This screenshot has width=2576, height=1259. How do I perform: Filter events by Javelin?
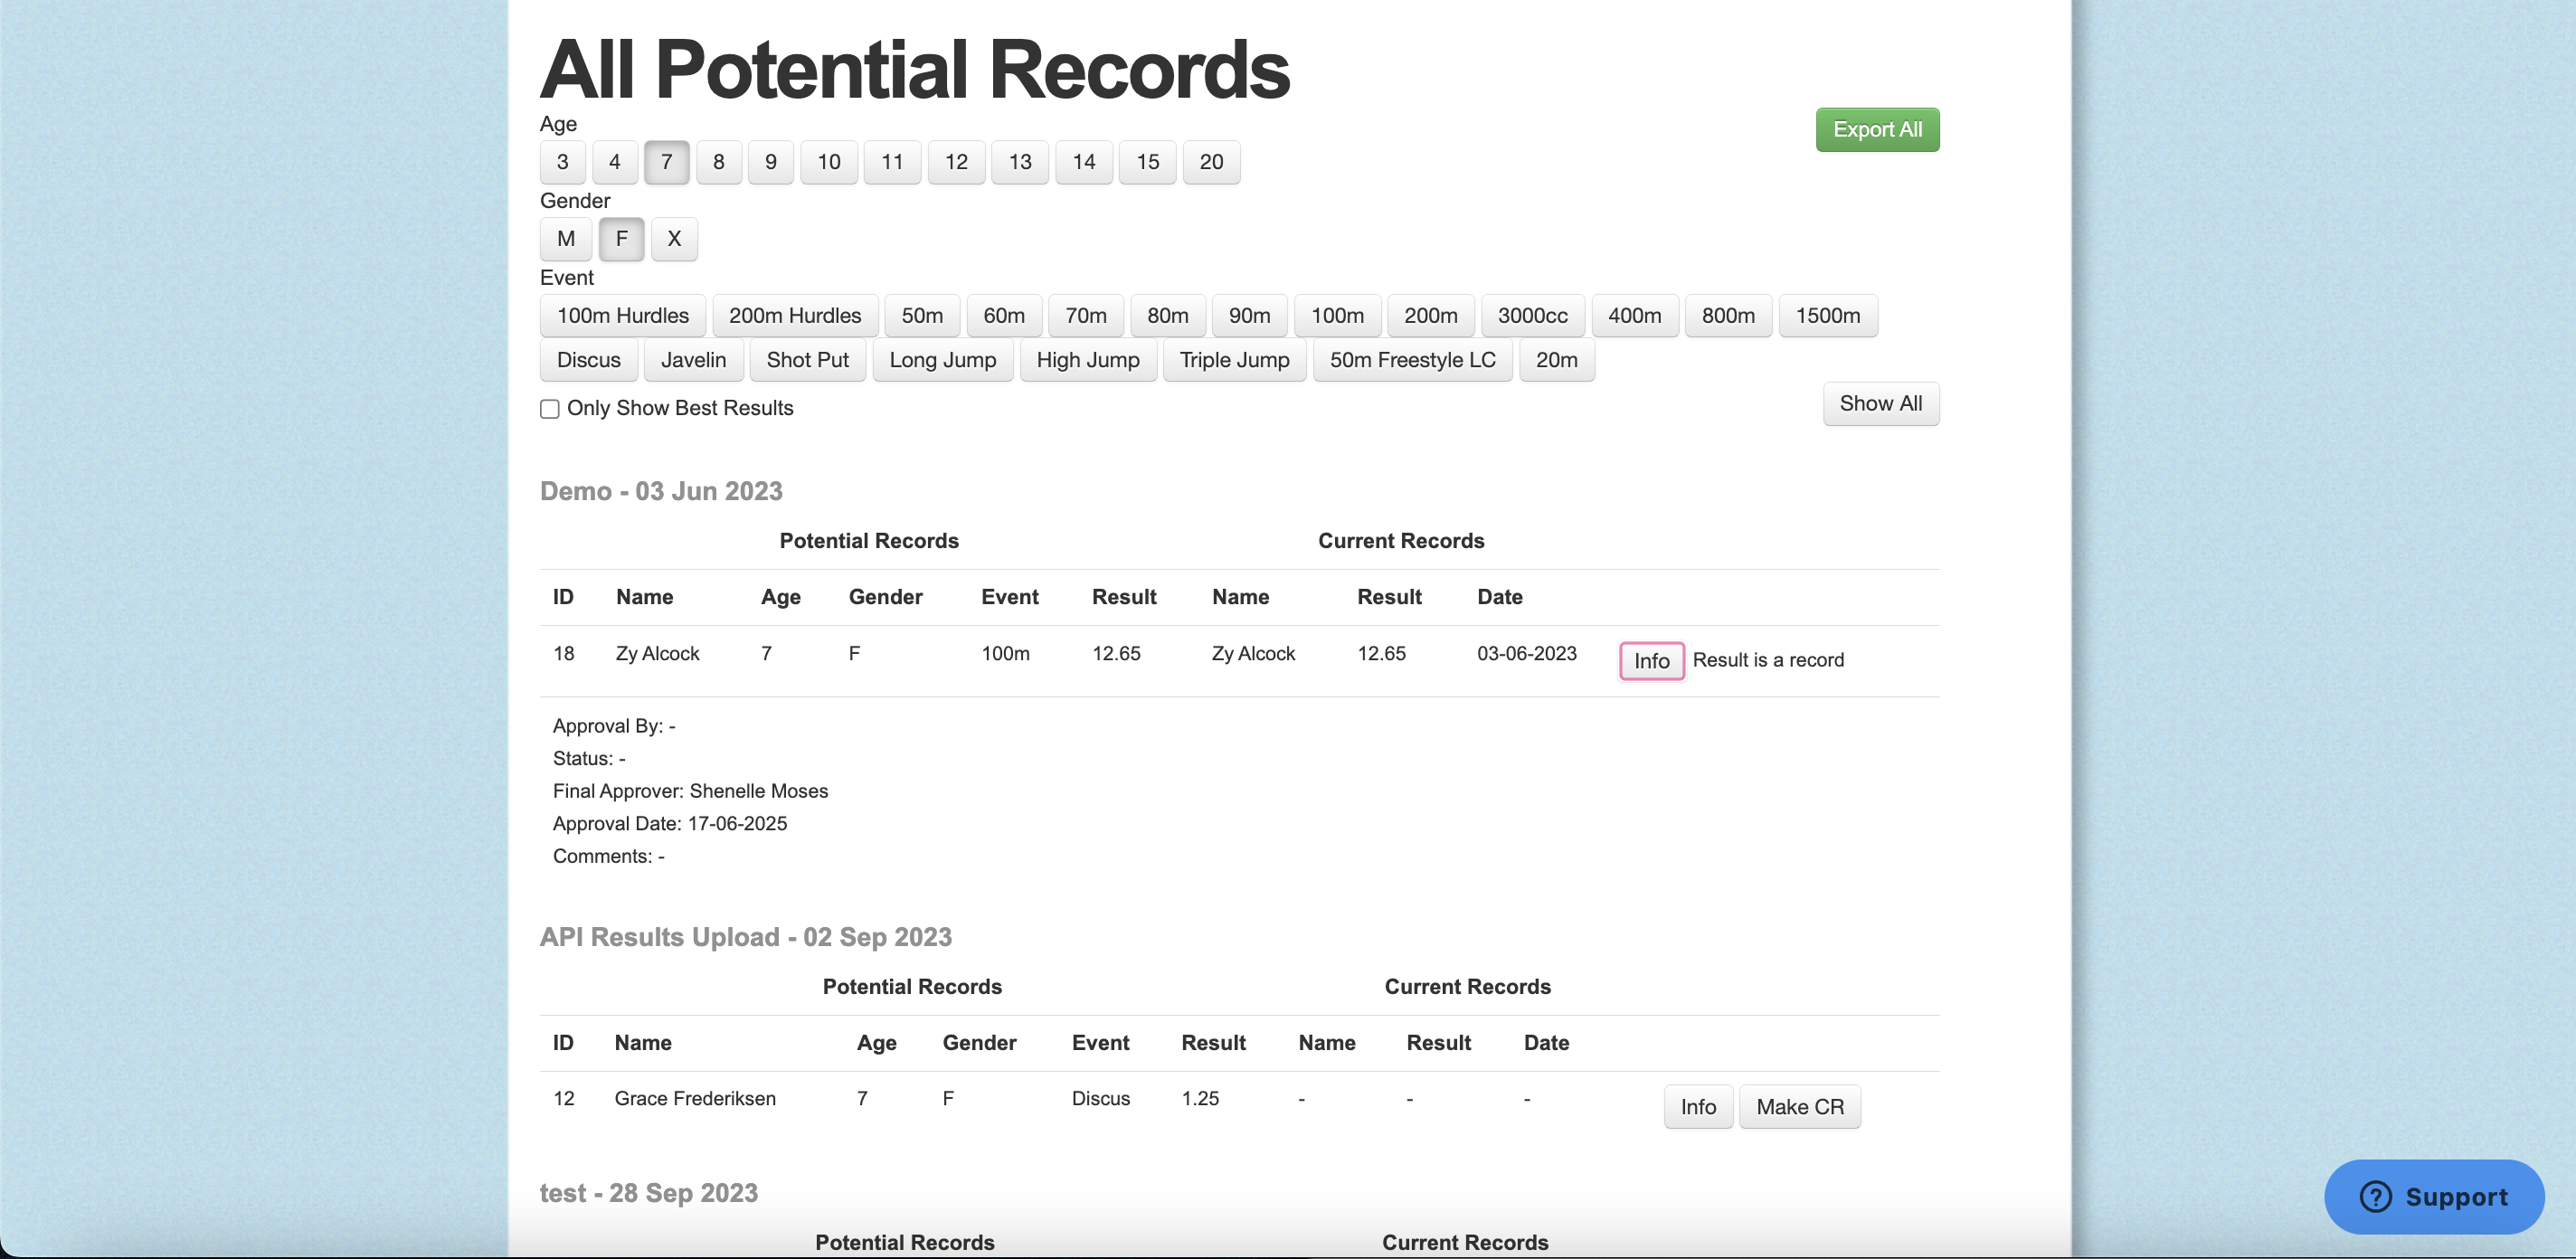tap(694, 360)
